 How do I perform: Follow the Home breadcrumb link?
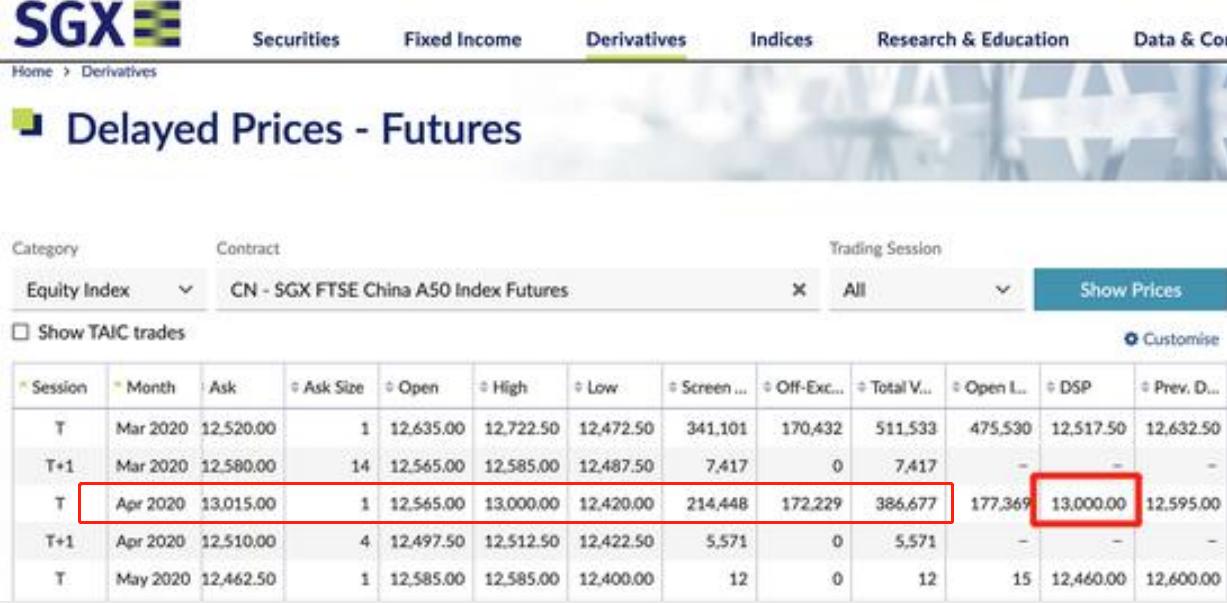32,72
